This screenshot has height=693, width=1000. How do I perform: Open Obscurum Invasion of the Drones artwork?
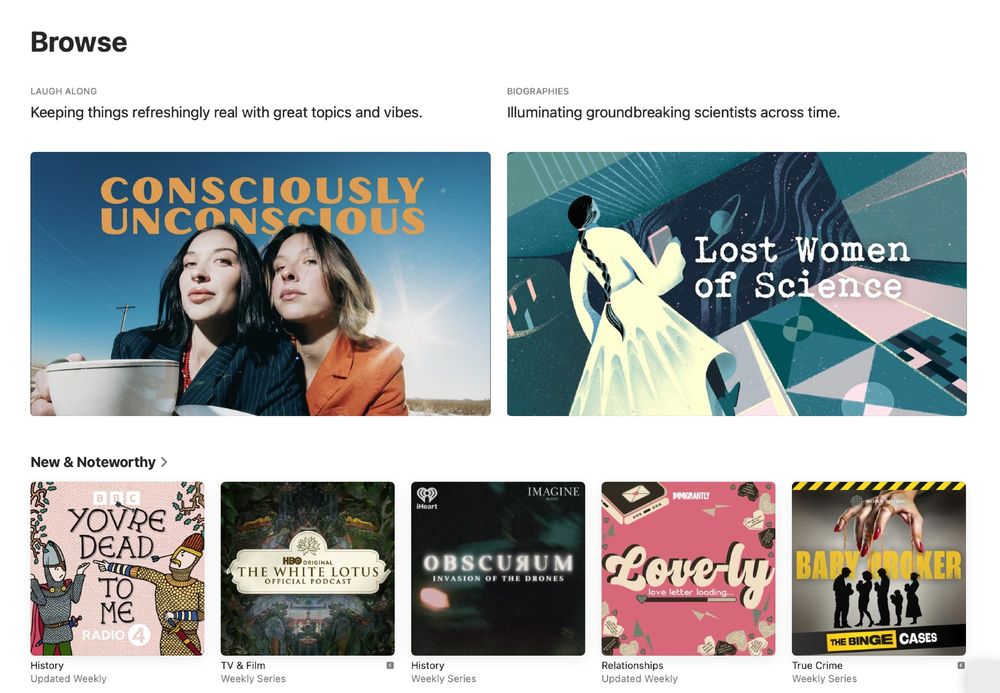pyautogui.click(x=498, y=568)
